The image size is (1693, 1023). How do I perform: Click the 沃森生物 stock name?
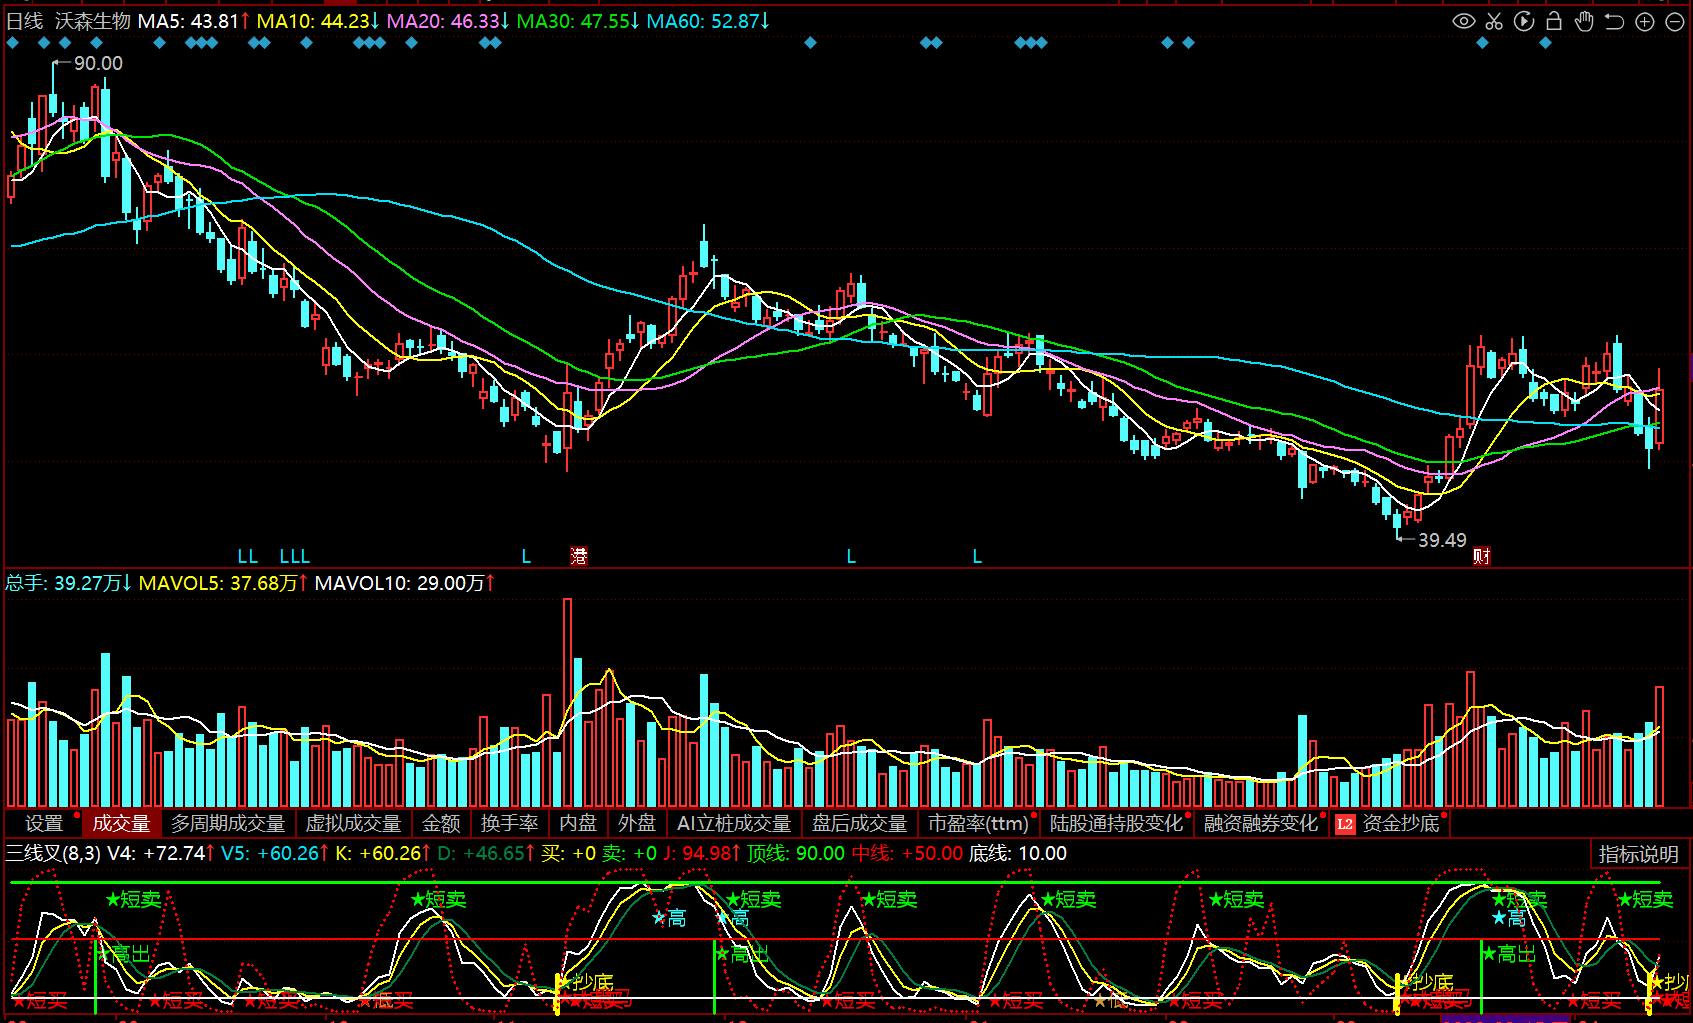[x=93, y=21]
